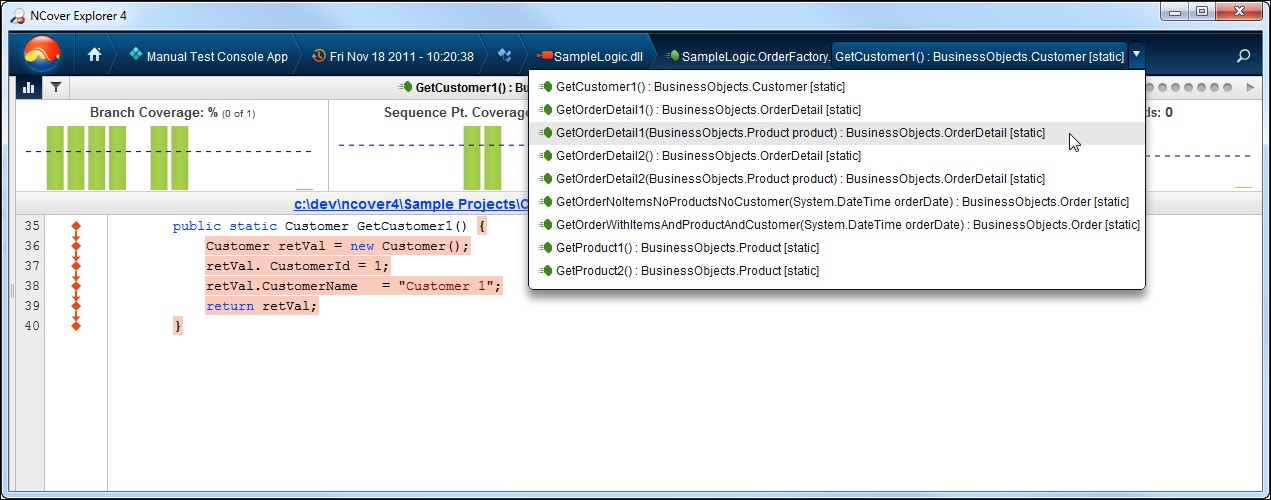Open the GetCustomer1() method combo box
Image resolution: width=1271 pixels, height=500 pixels.
click(978, 56)
